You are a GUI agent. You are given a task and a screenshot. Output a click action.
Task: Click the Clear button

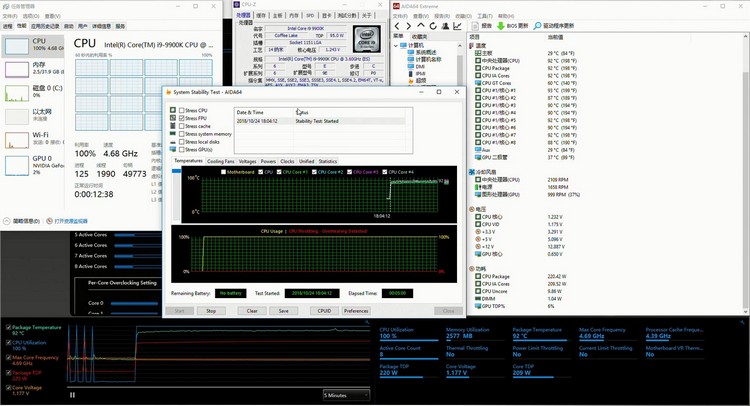(252, 311)
